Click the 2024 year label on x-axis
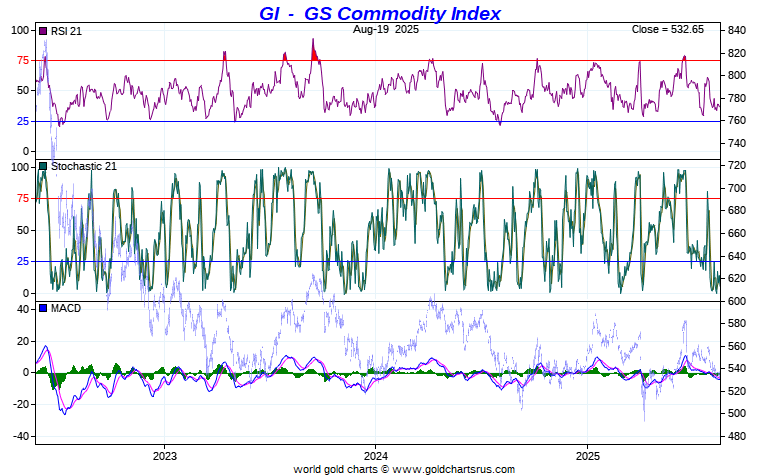The height and width of the screenshot is (475, 760). pyautogui.click(x=375, y=454)
